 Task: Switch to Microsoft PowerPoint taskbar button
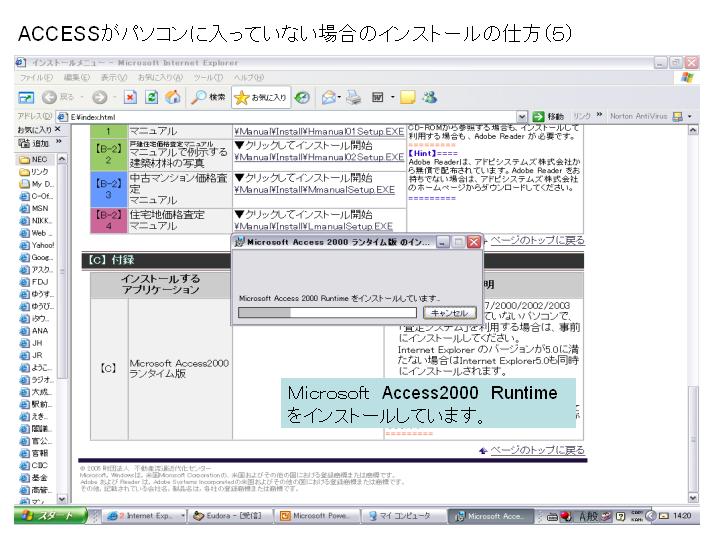318,516
